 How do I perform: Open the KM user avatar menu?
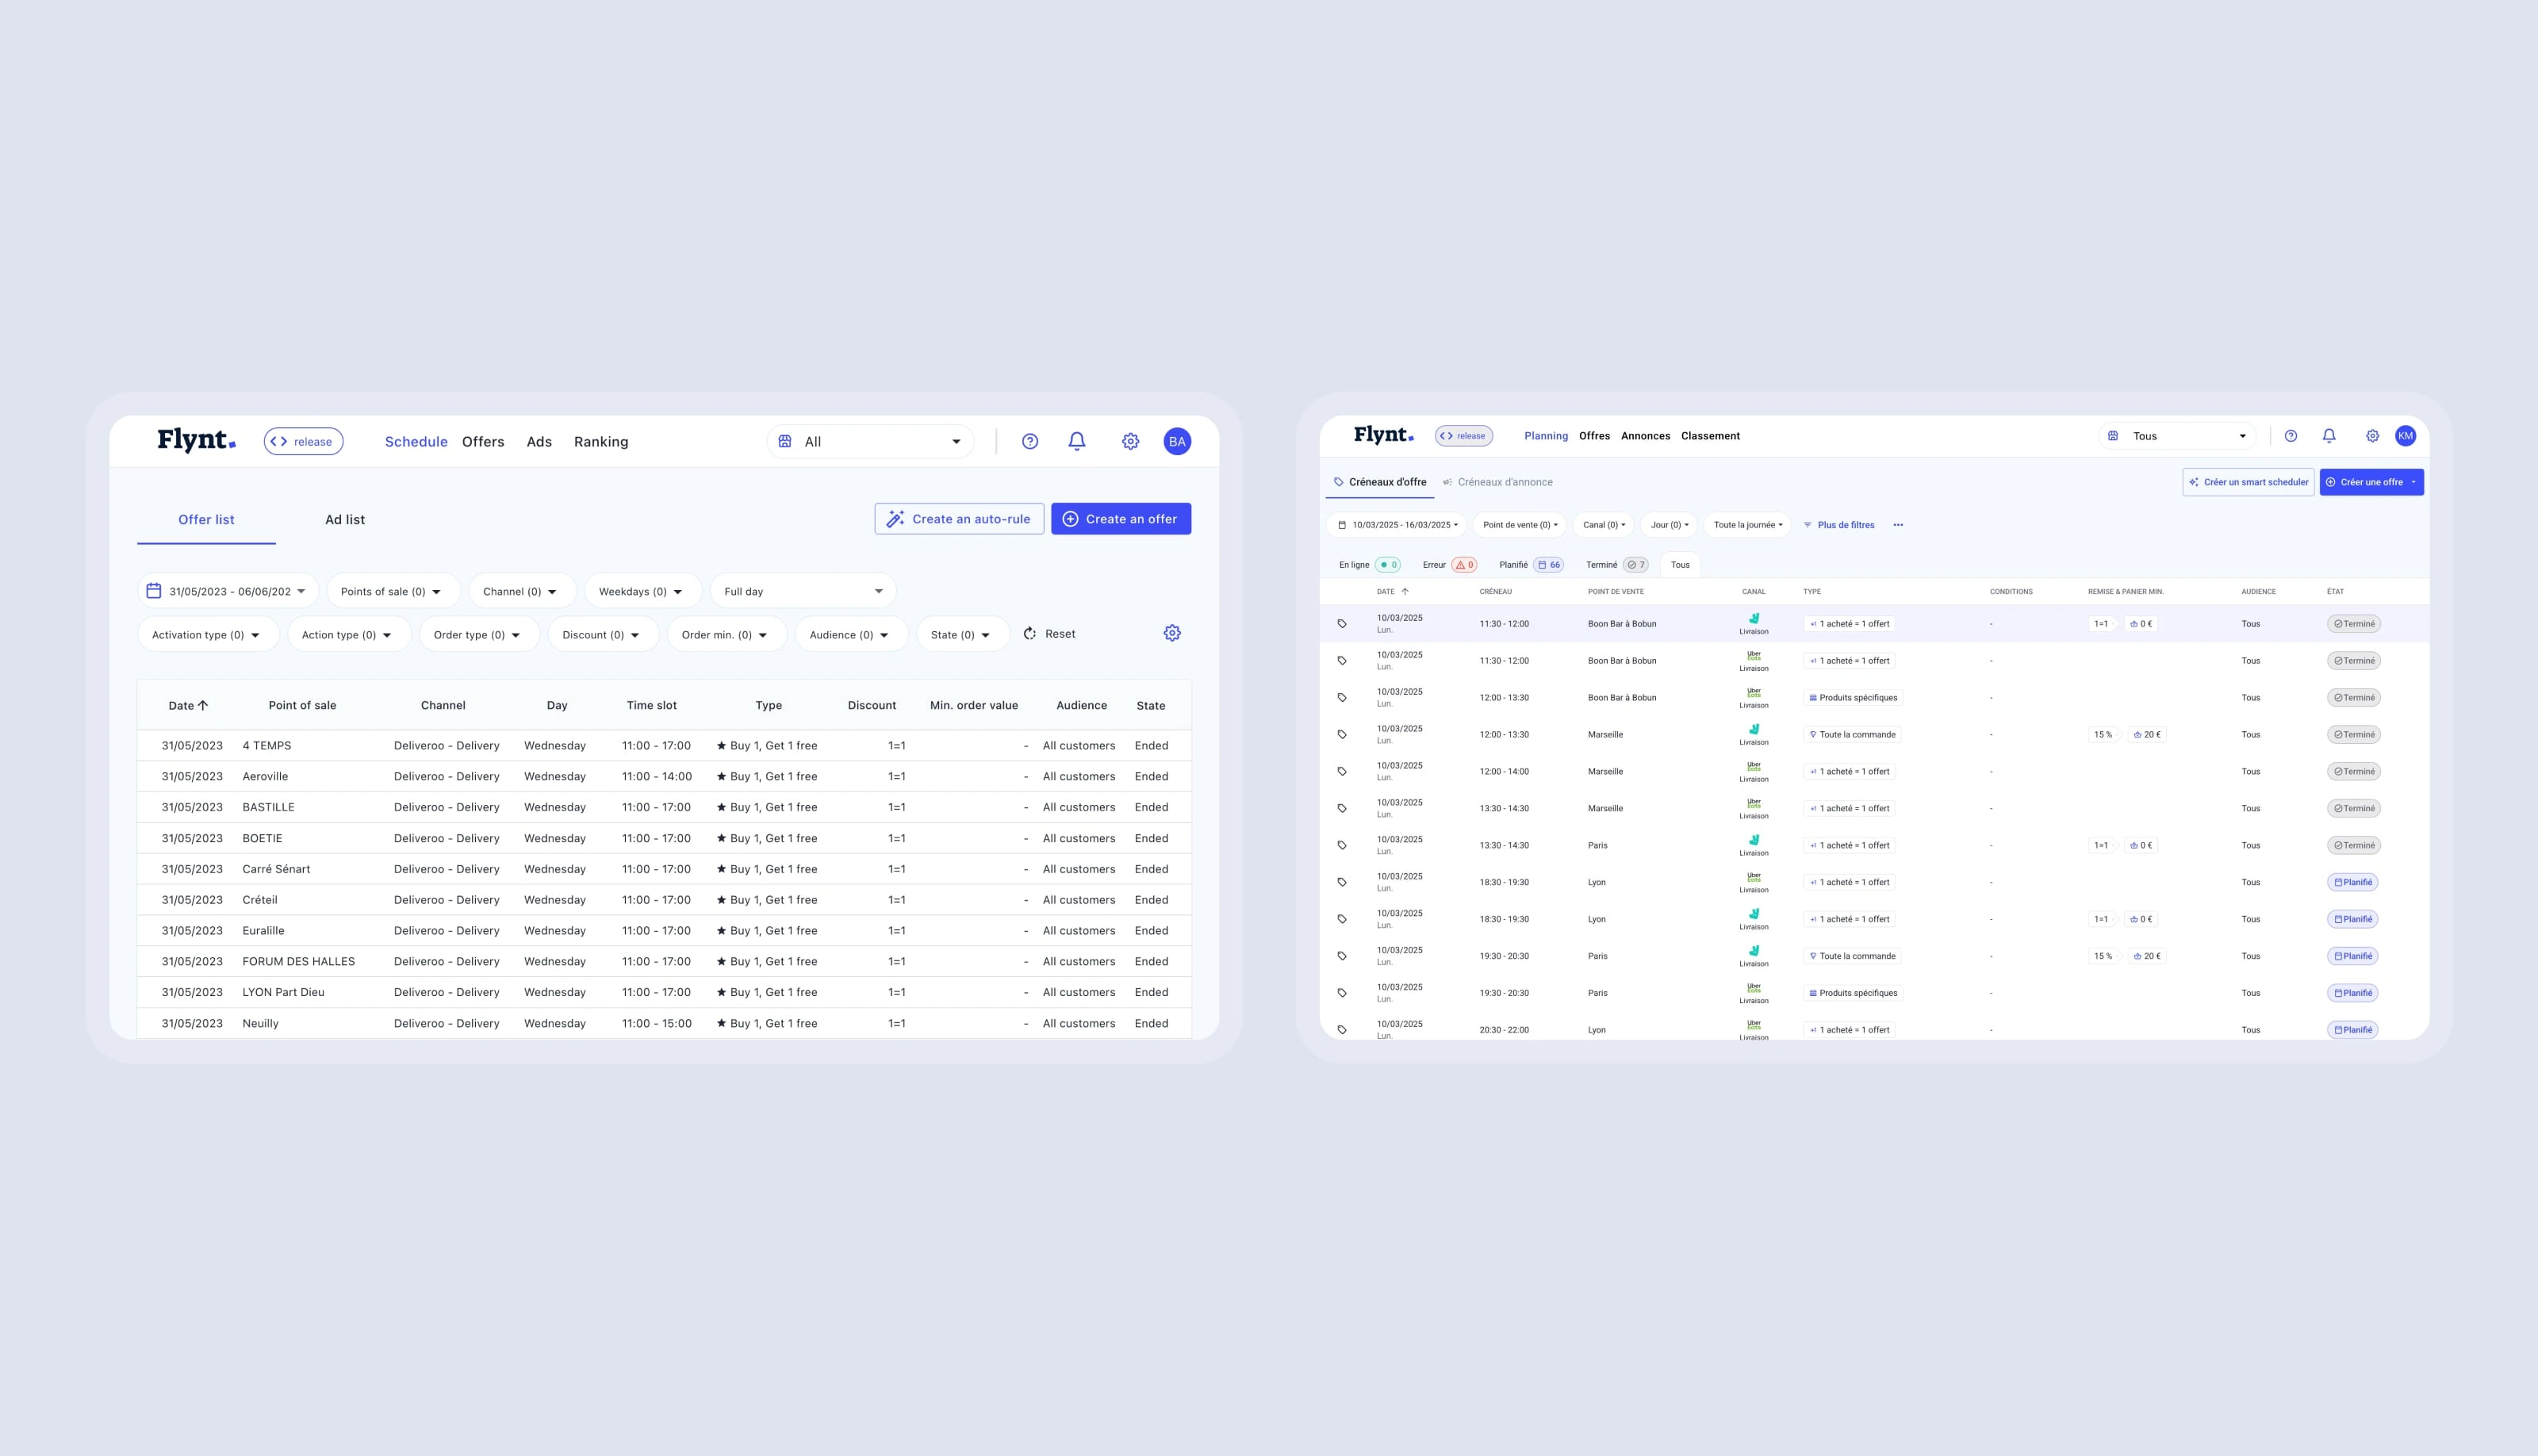(2405, 436)
